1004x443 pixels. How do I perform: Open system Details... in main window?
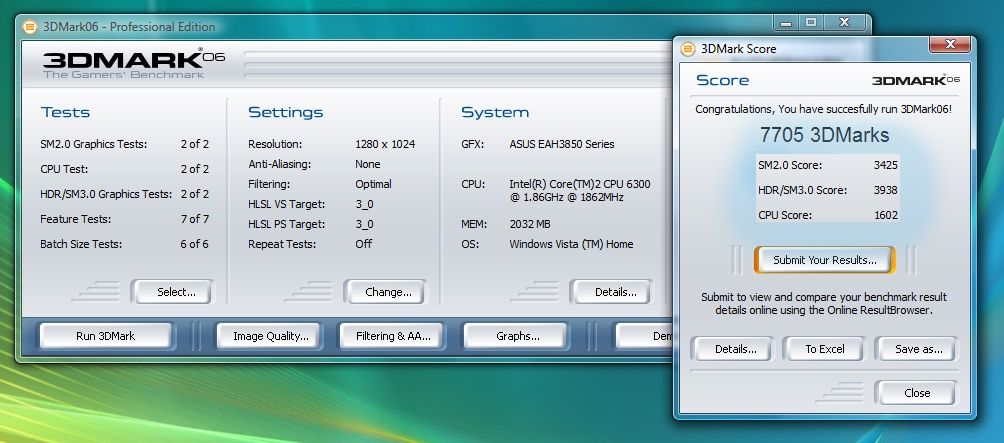[x=611, y=292]
